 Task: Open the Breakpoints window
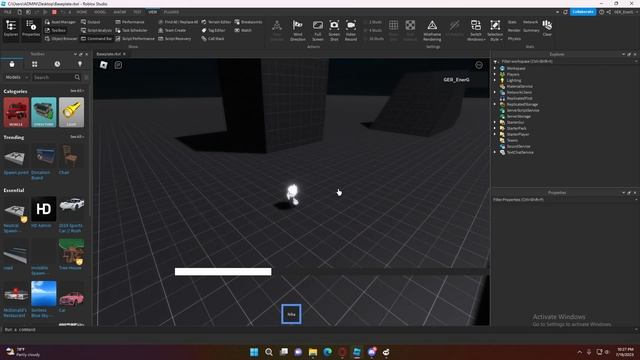pos(248,22)
